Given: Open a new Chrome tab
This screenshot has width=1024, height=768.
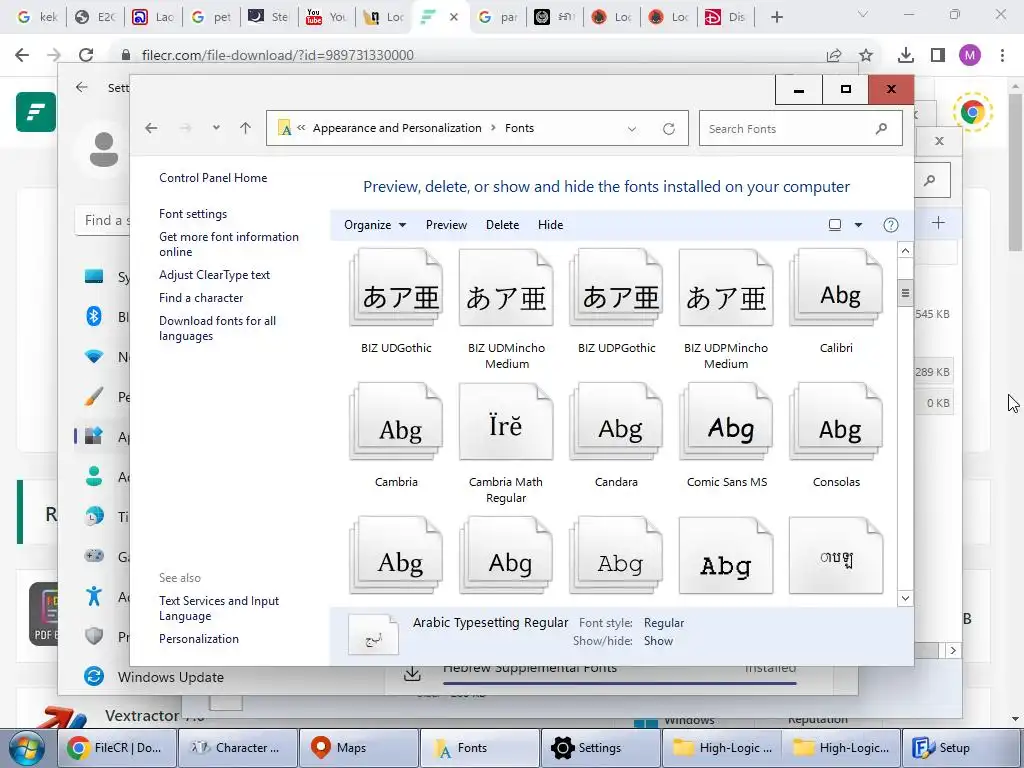Looking at the screenshot, I should pyautogui.click(x=776, y=17).
